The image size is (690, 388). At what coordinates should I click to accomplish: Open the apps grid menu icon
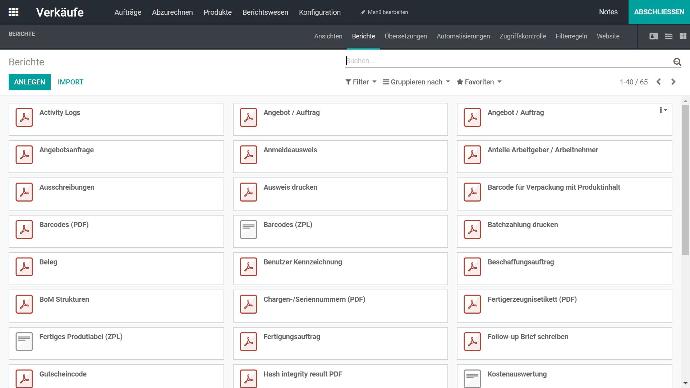(x=14, y=12)
